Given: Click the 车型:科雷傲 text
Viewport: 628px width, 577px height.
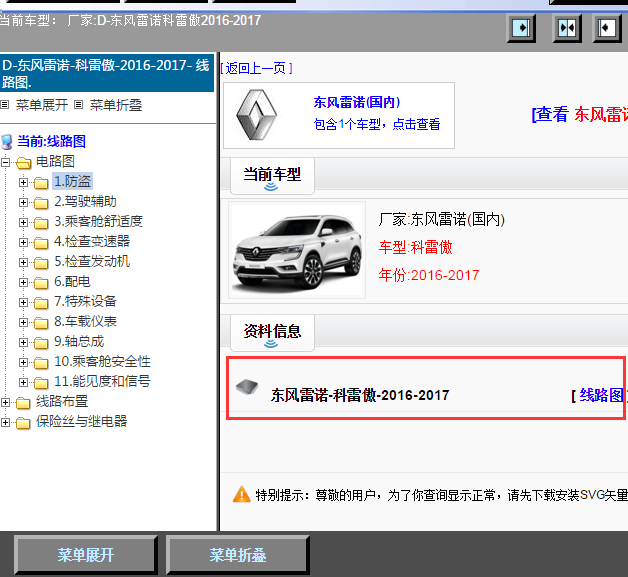Looking at the screenshot, I should coord(415,247).
